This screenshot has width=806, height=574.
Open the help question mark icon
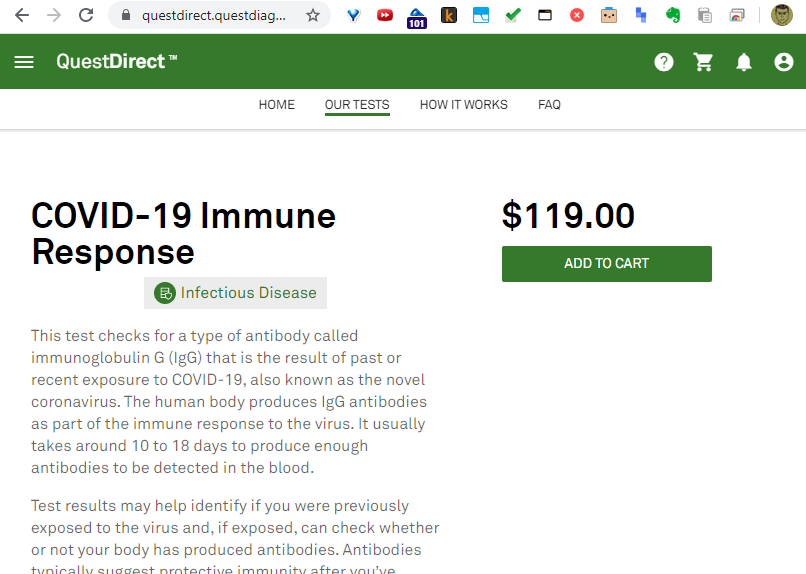click(x=664, y=62)
